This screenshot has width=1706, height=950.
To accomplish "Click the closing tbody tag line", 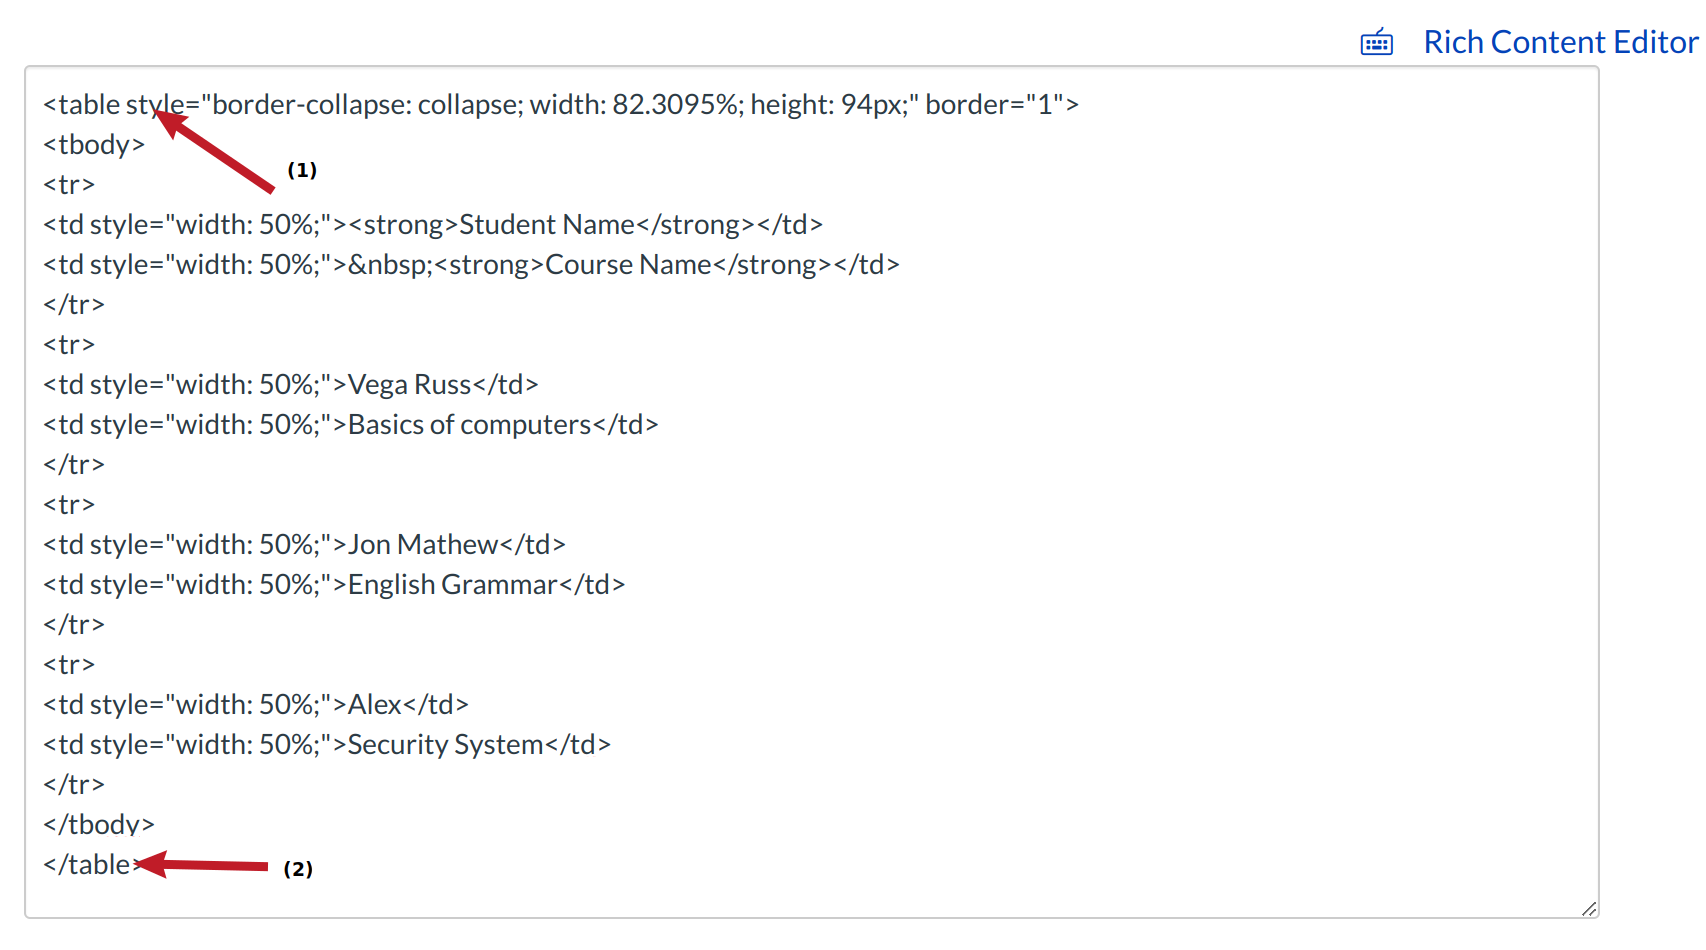I will 99,825.
